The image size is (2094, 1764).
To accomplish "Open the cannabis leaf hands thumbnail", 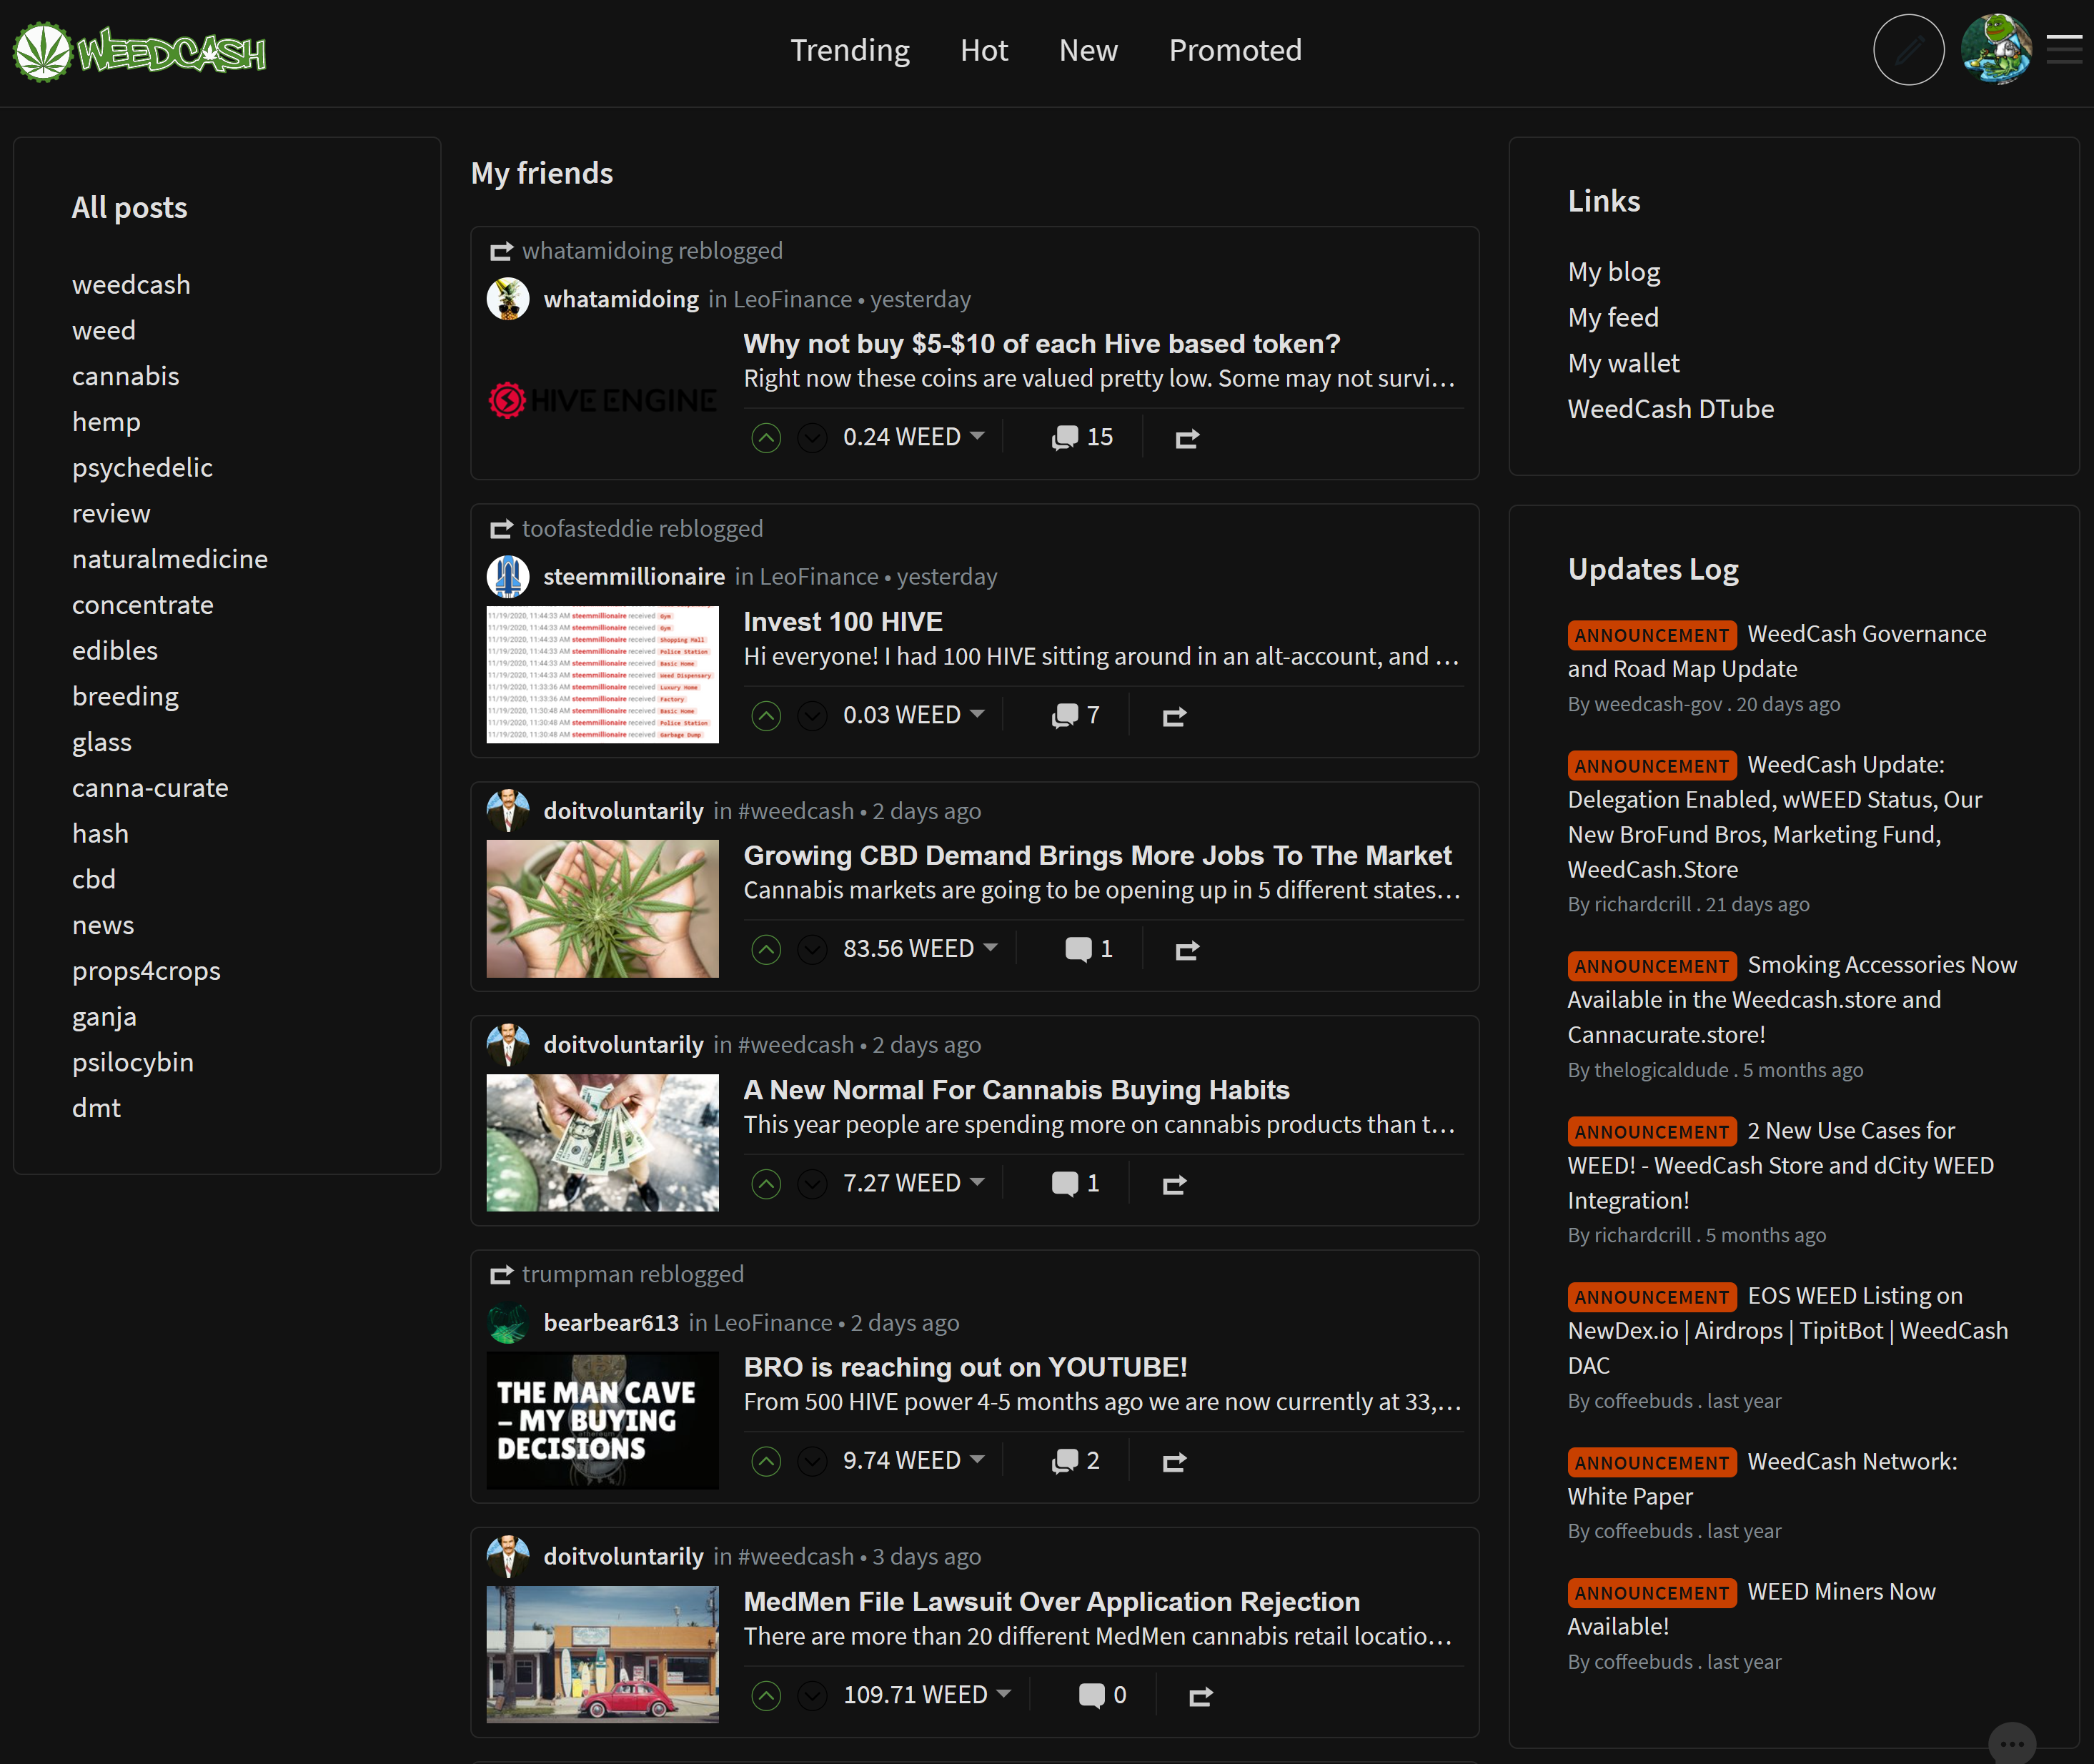I will [602, 909].
